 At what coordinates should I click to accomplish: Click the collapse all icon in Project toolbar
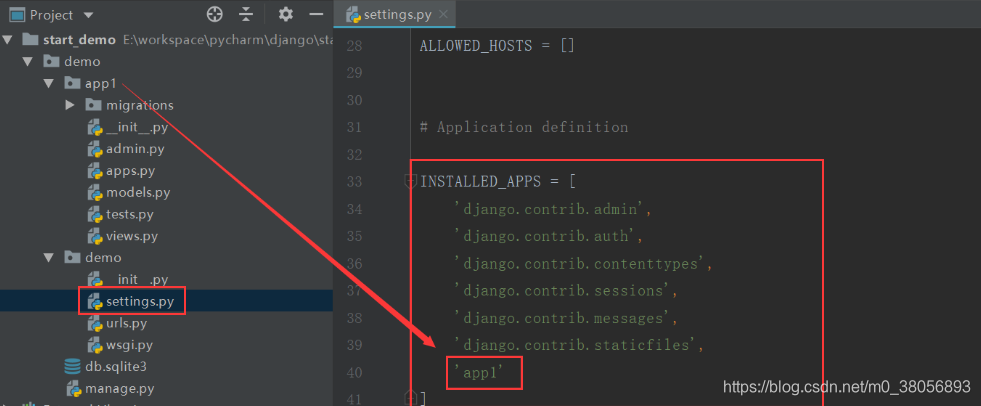point(247,14)
